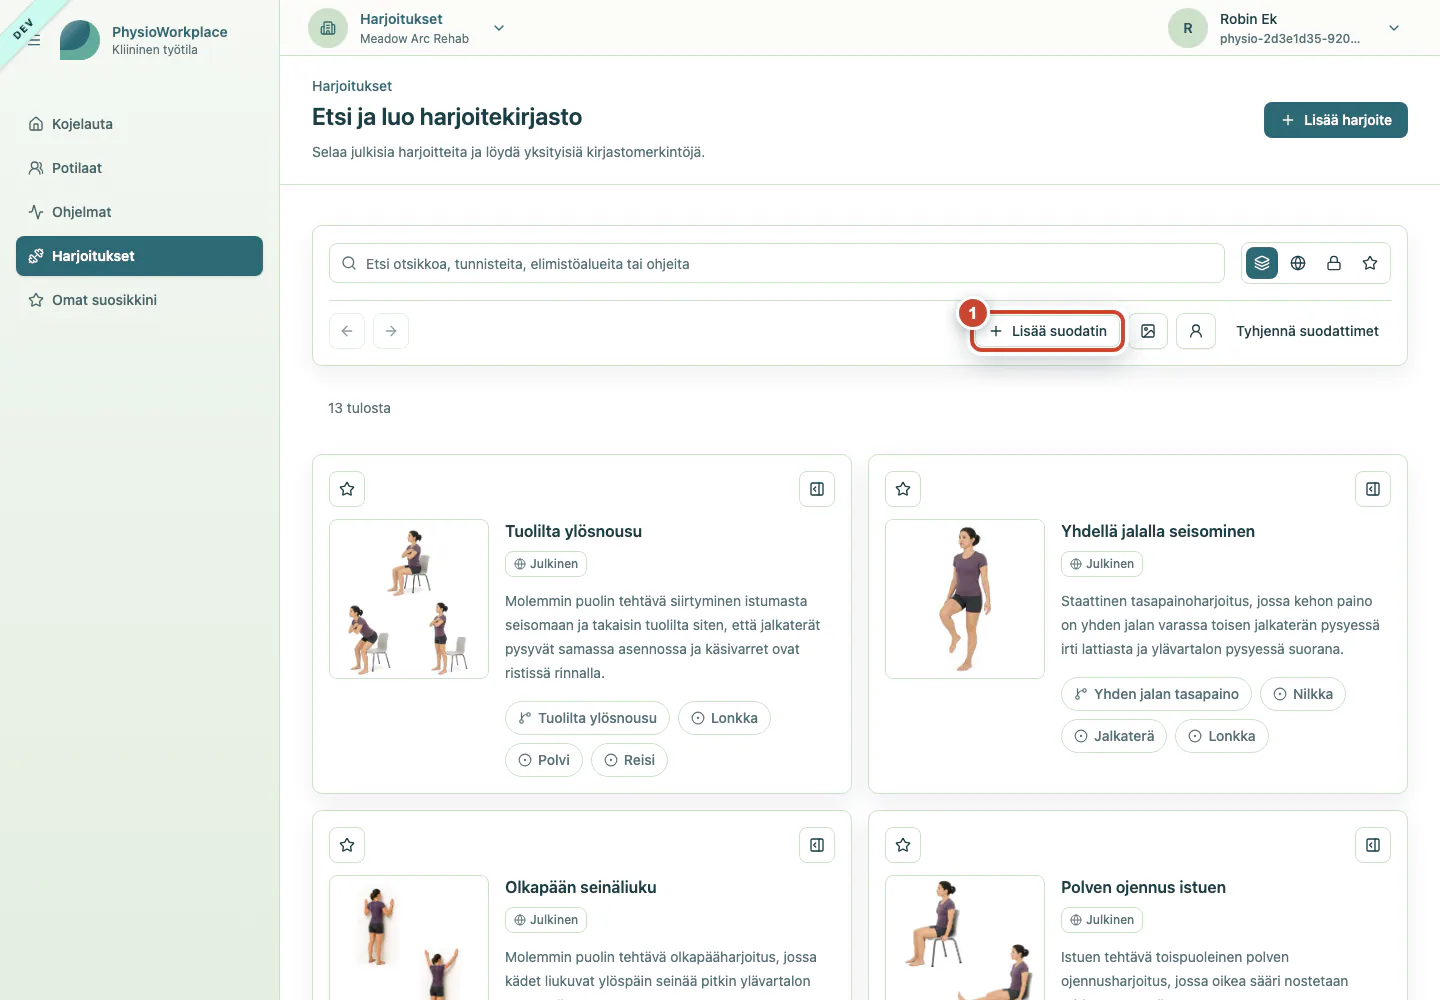Click the Robin Ek avatar
This screenshot has width=1440, height=1000.
pos(1188,28)
